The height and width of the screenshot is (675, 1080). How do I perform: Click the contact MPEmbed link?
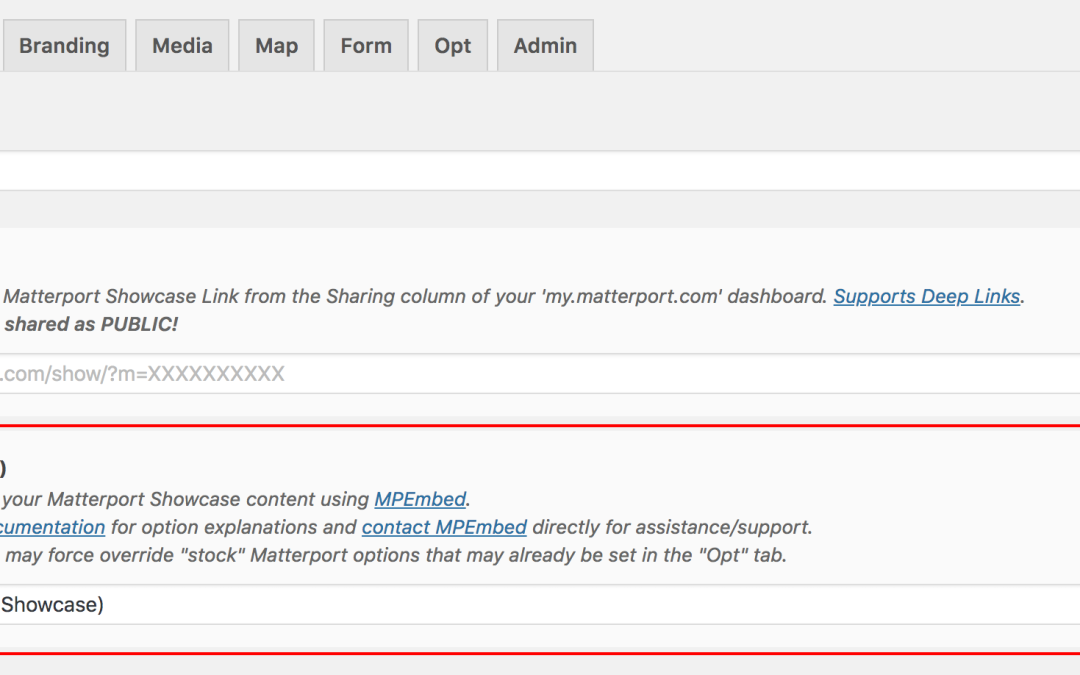tap(444, 527)
